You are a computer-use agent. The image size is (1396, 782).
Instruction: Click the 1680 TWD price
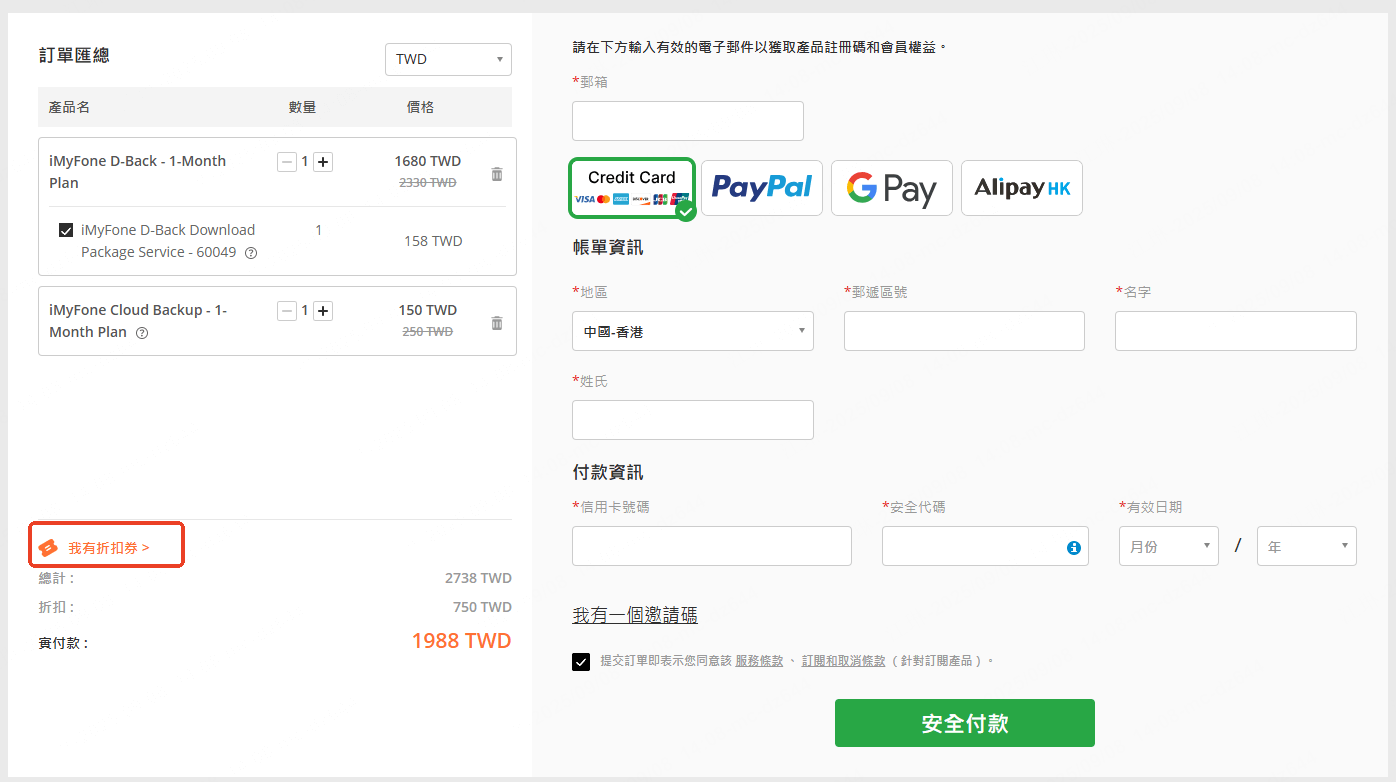[428, 161]
